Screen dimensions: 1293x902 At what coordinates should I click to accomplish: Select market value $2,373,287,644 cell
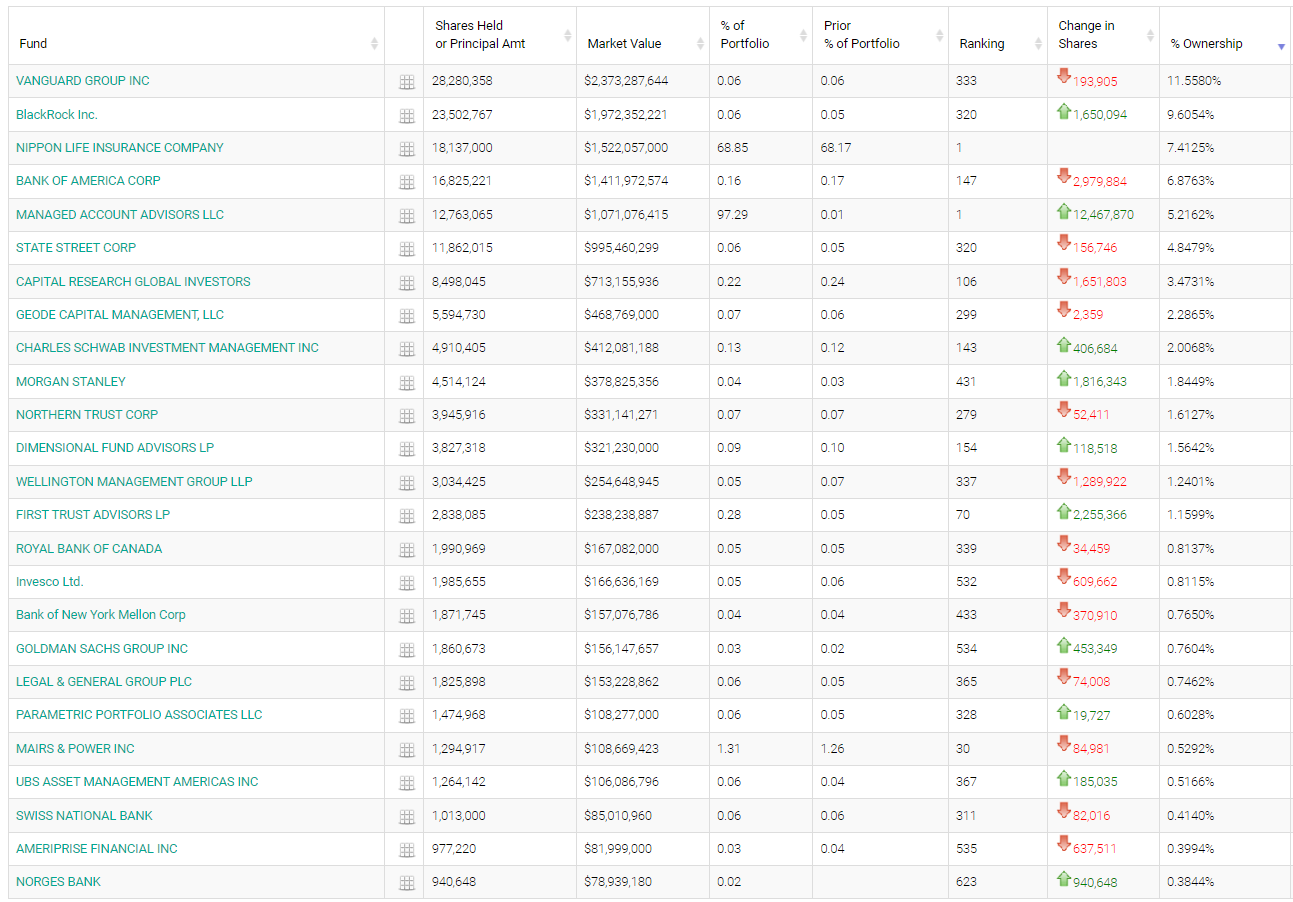643,81
